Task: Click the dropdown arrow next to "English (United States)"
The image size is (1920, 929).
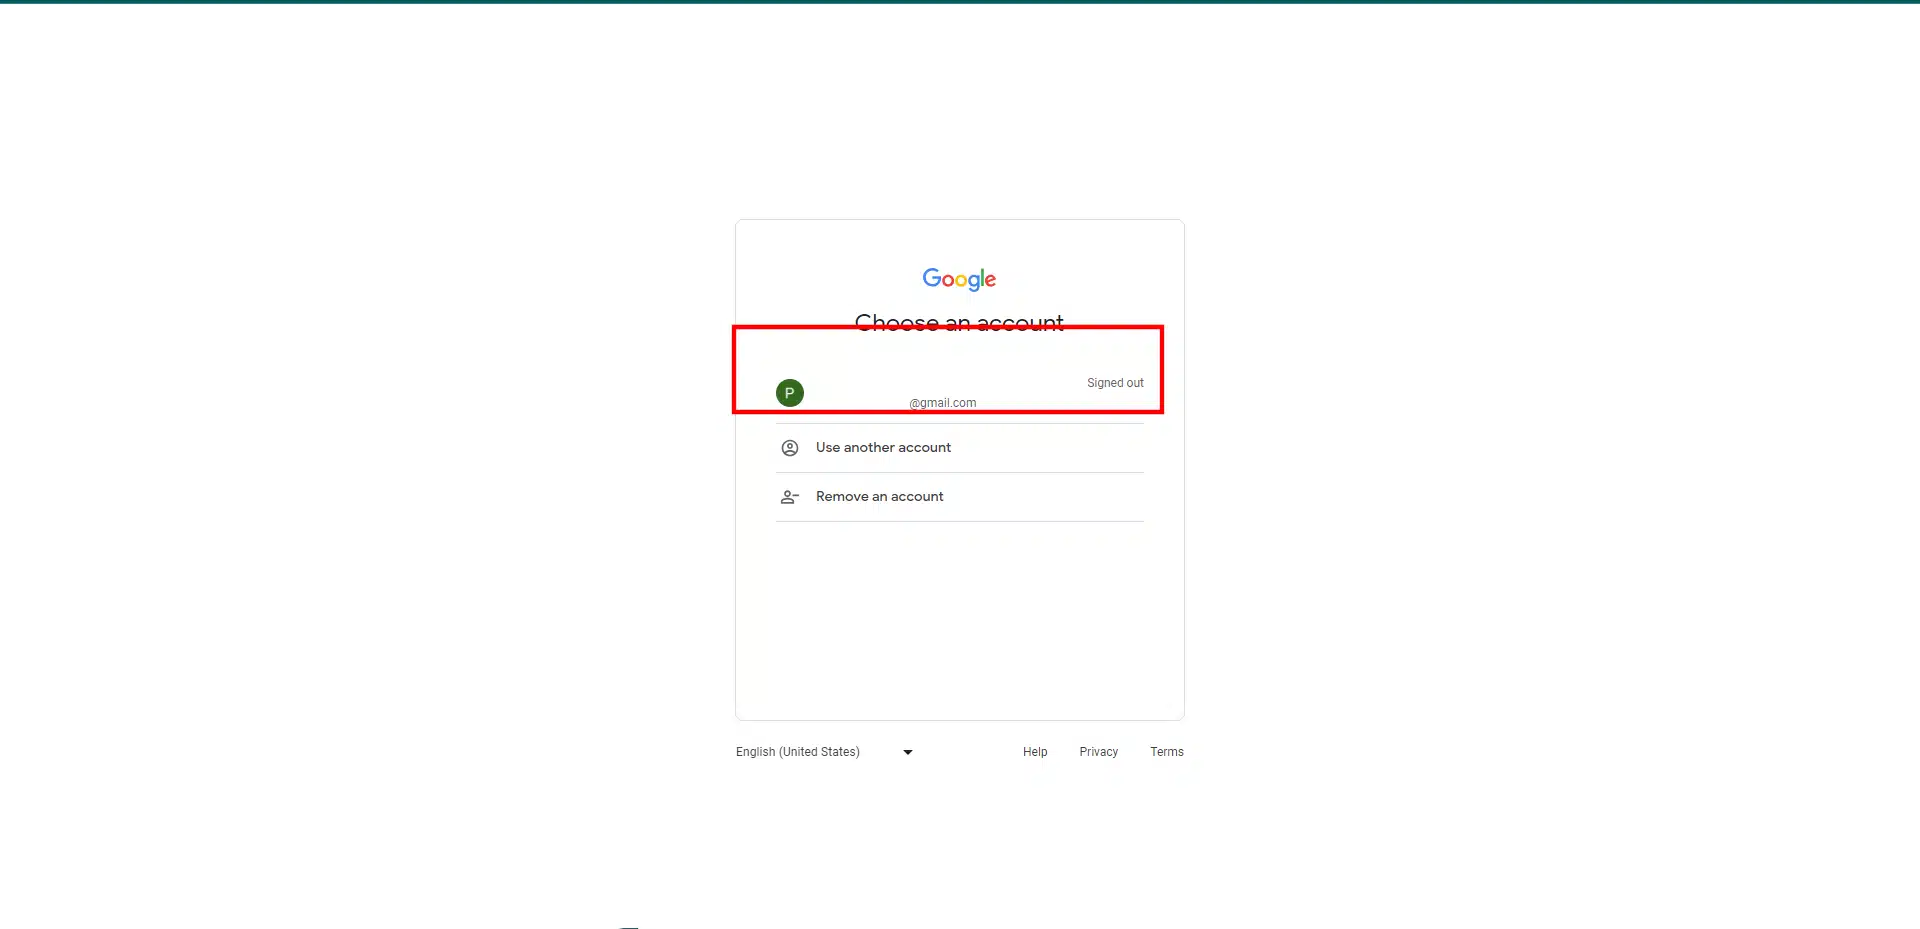Action: point(906,751)
